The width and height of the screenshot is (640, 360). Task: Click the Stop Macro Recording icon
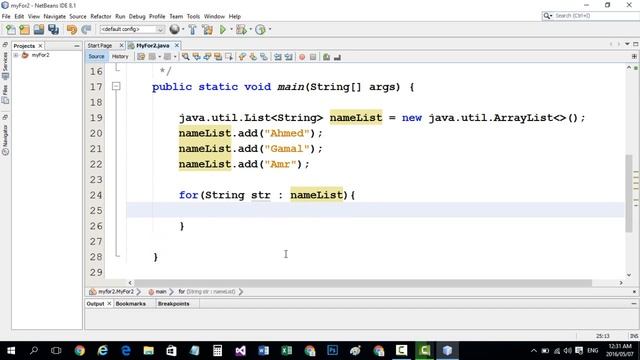313,57
